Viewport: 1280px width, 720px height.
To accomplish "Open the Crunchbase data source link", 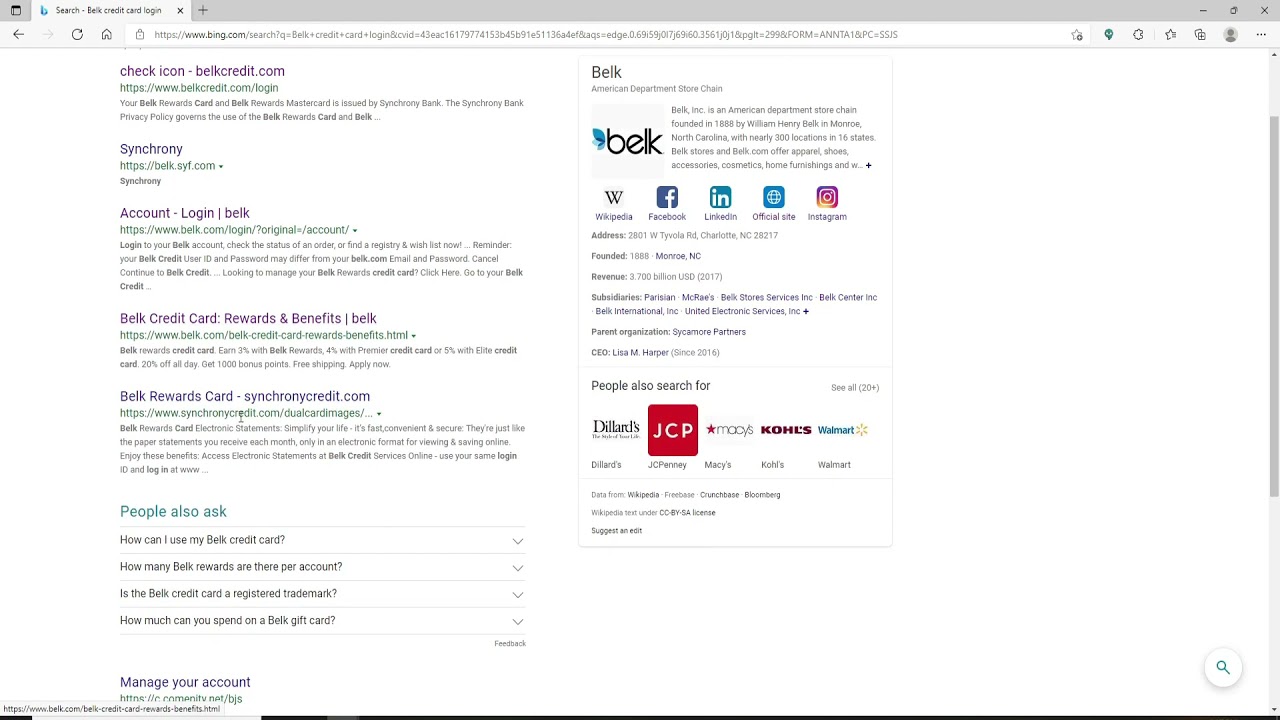I will [720, 495].
